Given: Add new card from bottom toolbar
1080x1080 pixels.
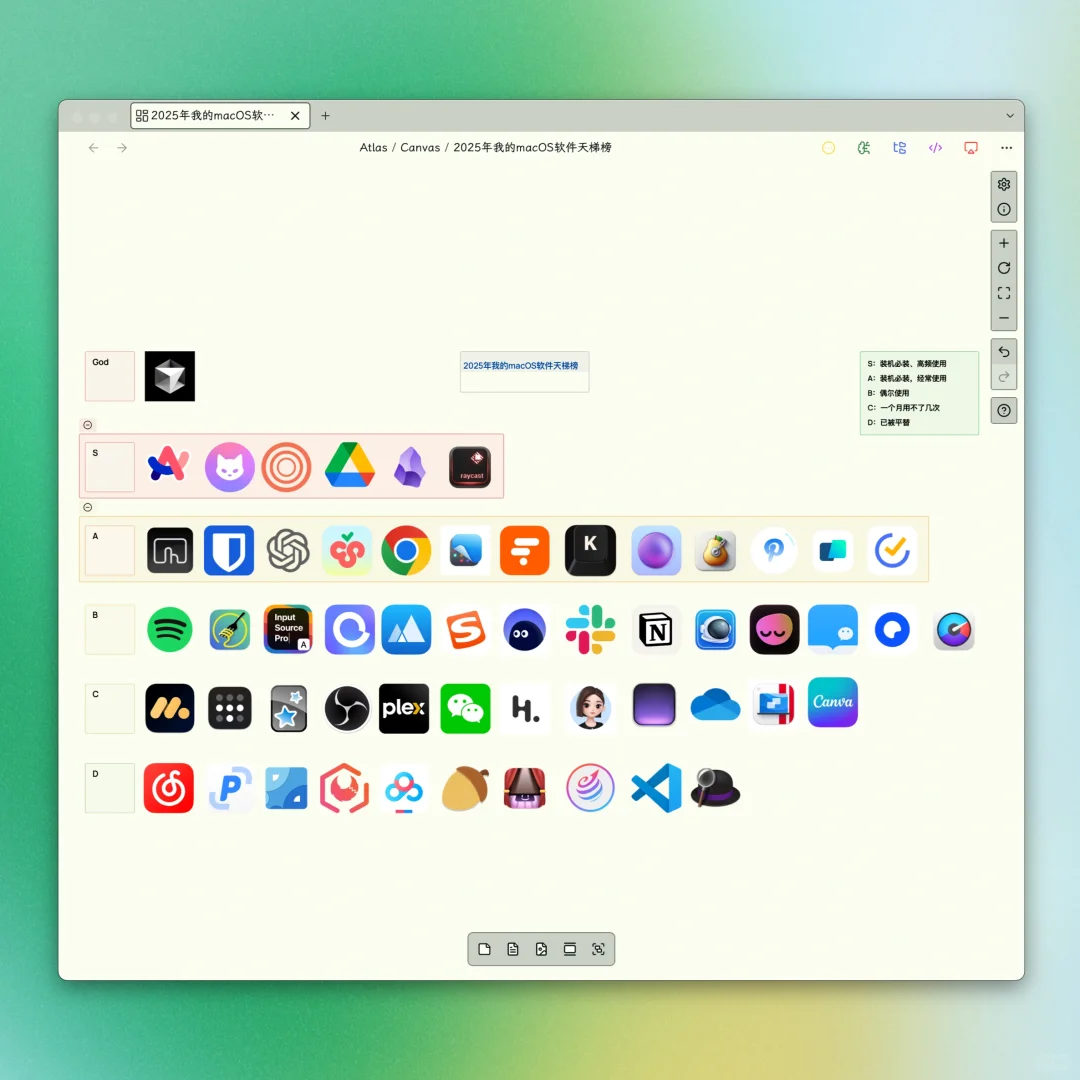Looking at the screenshot, I should 484,949.
